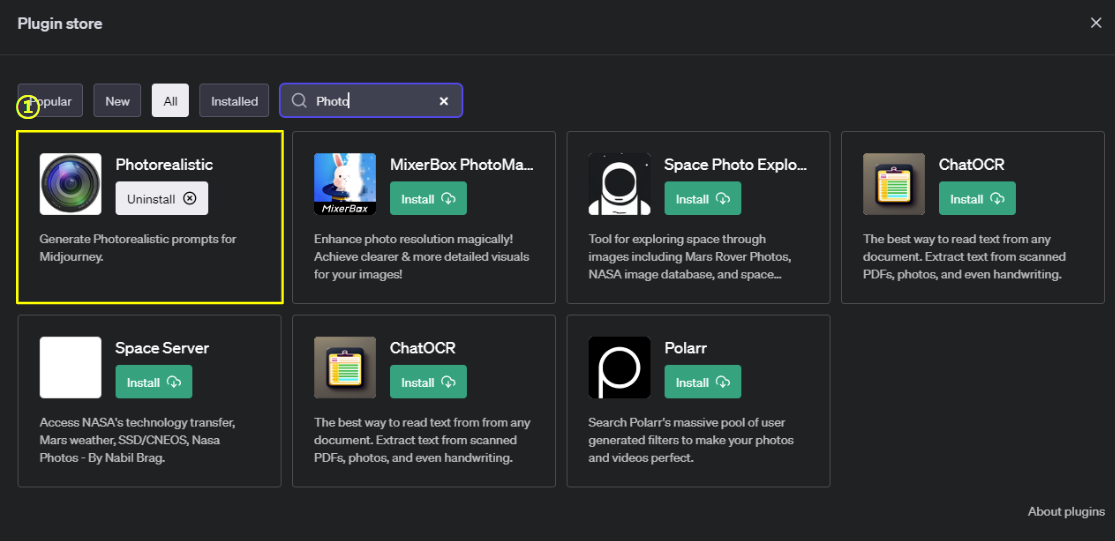Install the Space Server plugin
1115x541 pixels.
154,382
